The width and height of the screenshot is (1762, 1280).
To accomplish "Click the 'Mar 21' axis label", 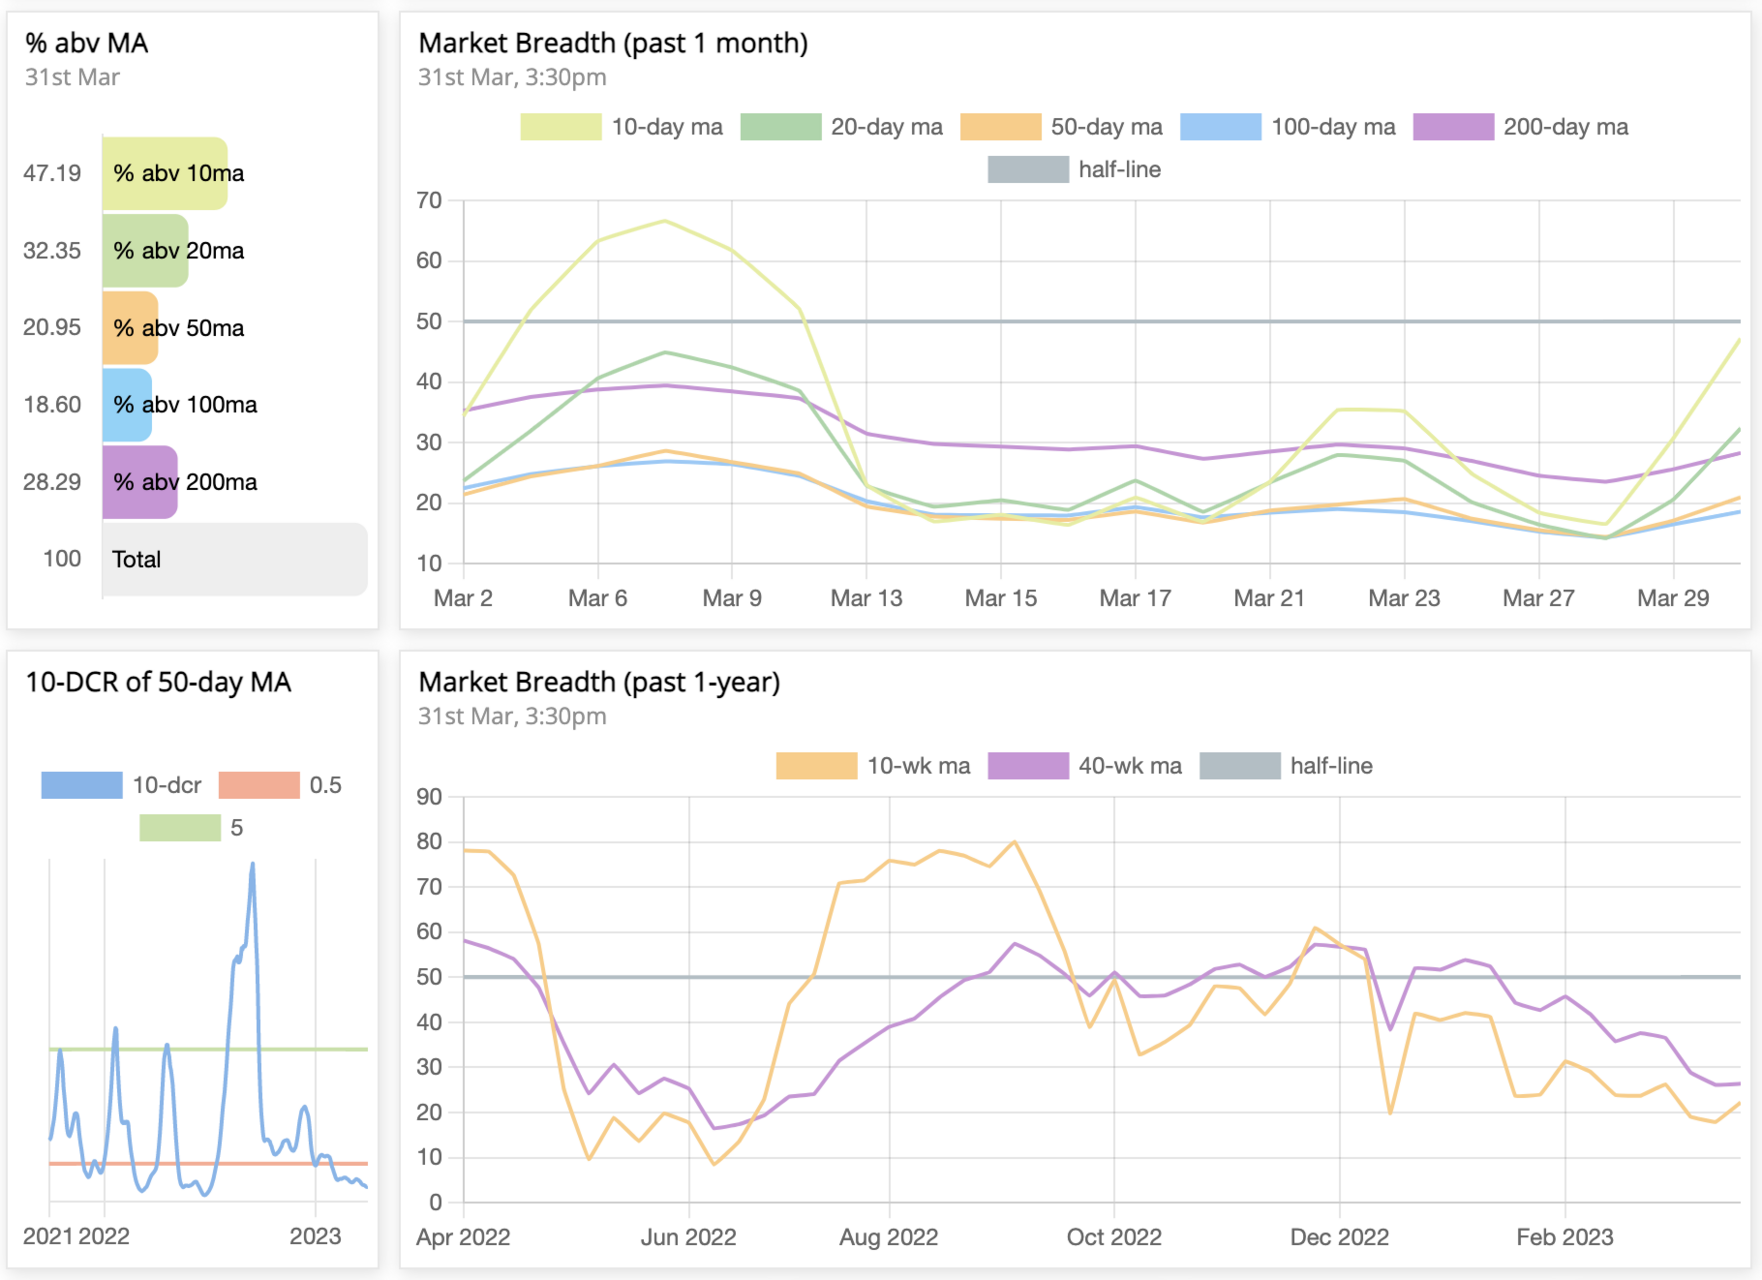I will (x=1269, y=598).
